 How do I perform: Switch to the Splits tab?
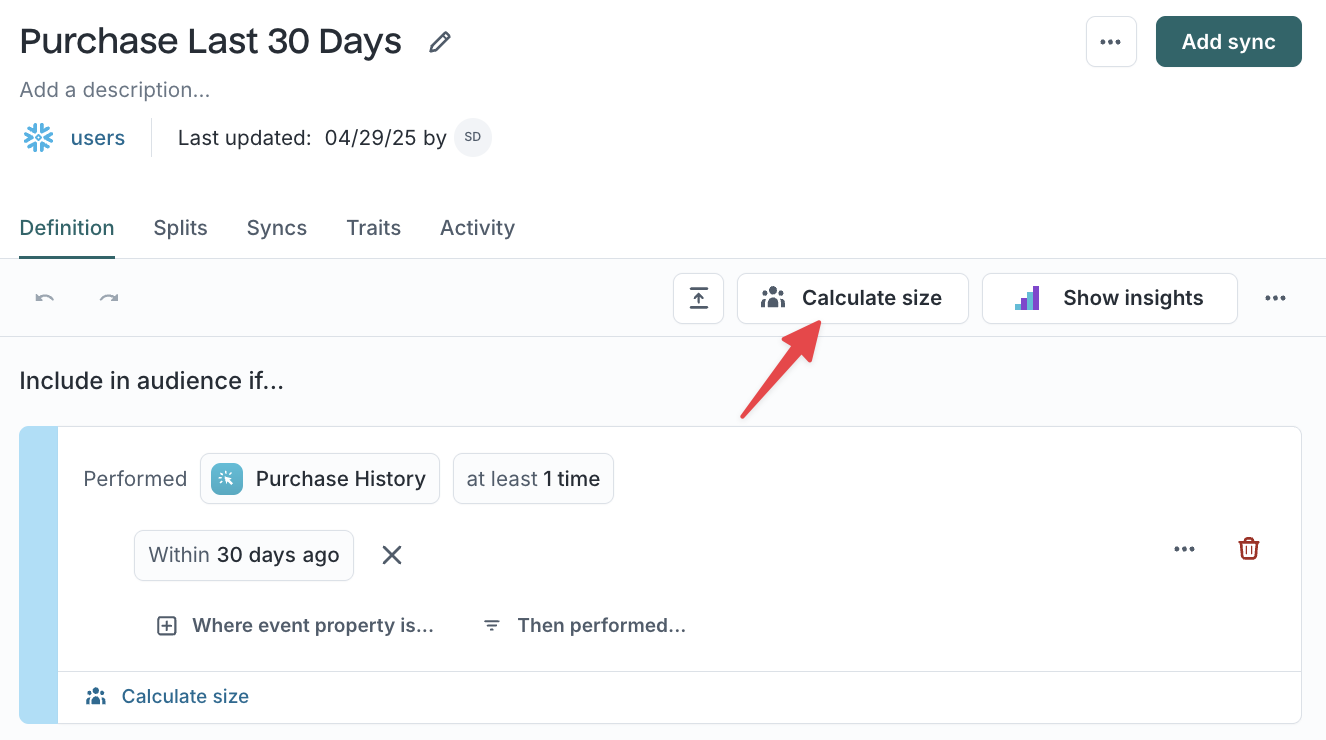click(x=180, y=228)
